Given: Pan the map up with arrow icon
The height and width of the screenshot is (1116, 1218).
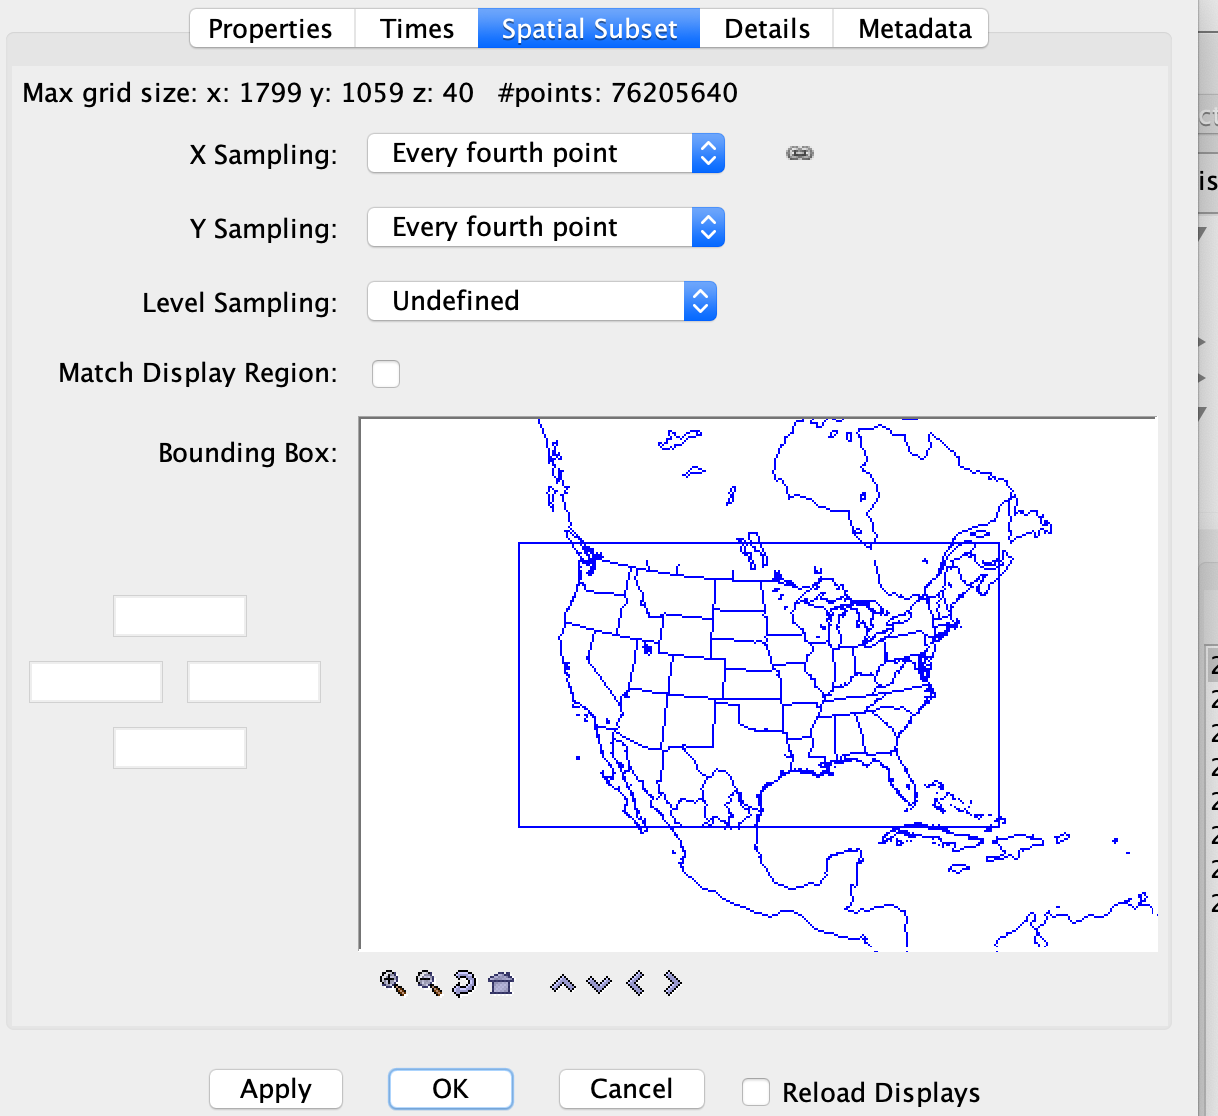Looking at the screenshot, I should (563, 984).
